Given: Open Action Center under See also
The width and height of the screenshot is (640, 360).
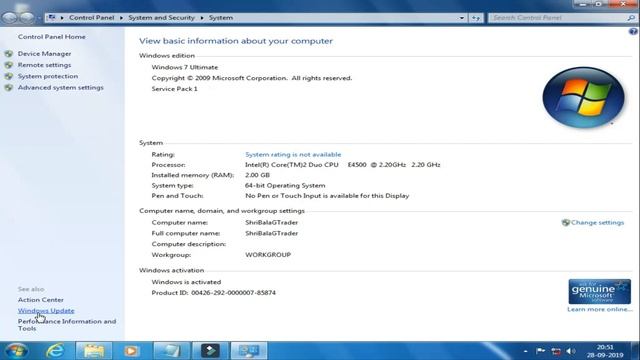Looking at the screenshot, I should [x=40, y=300].
